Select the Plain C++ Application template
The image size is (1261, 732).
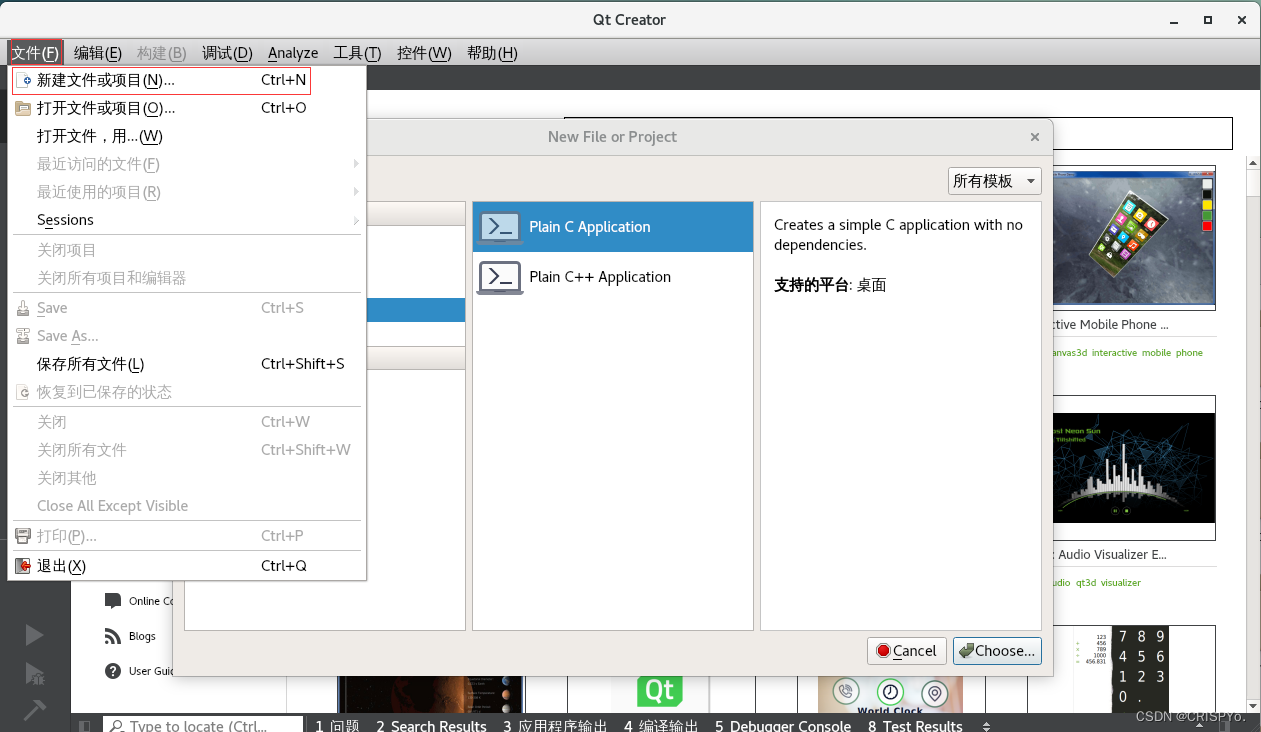(x=598, y=277)
